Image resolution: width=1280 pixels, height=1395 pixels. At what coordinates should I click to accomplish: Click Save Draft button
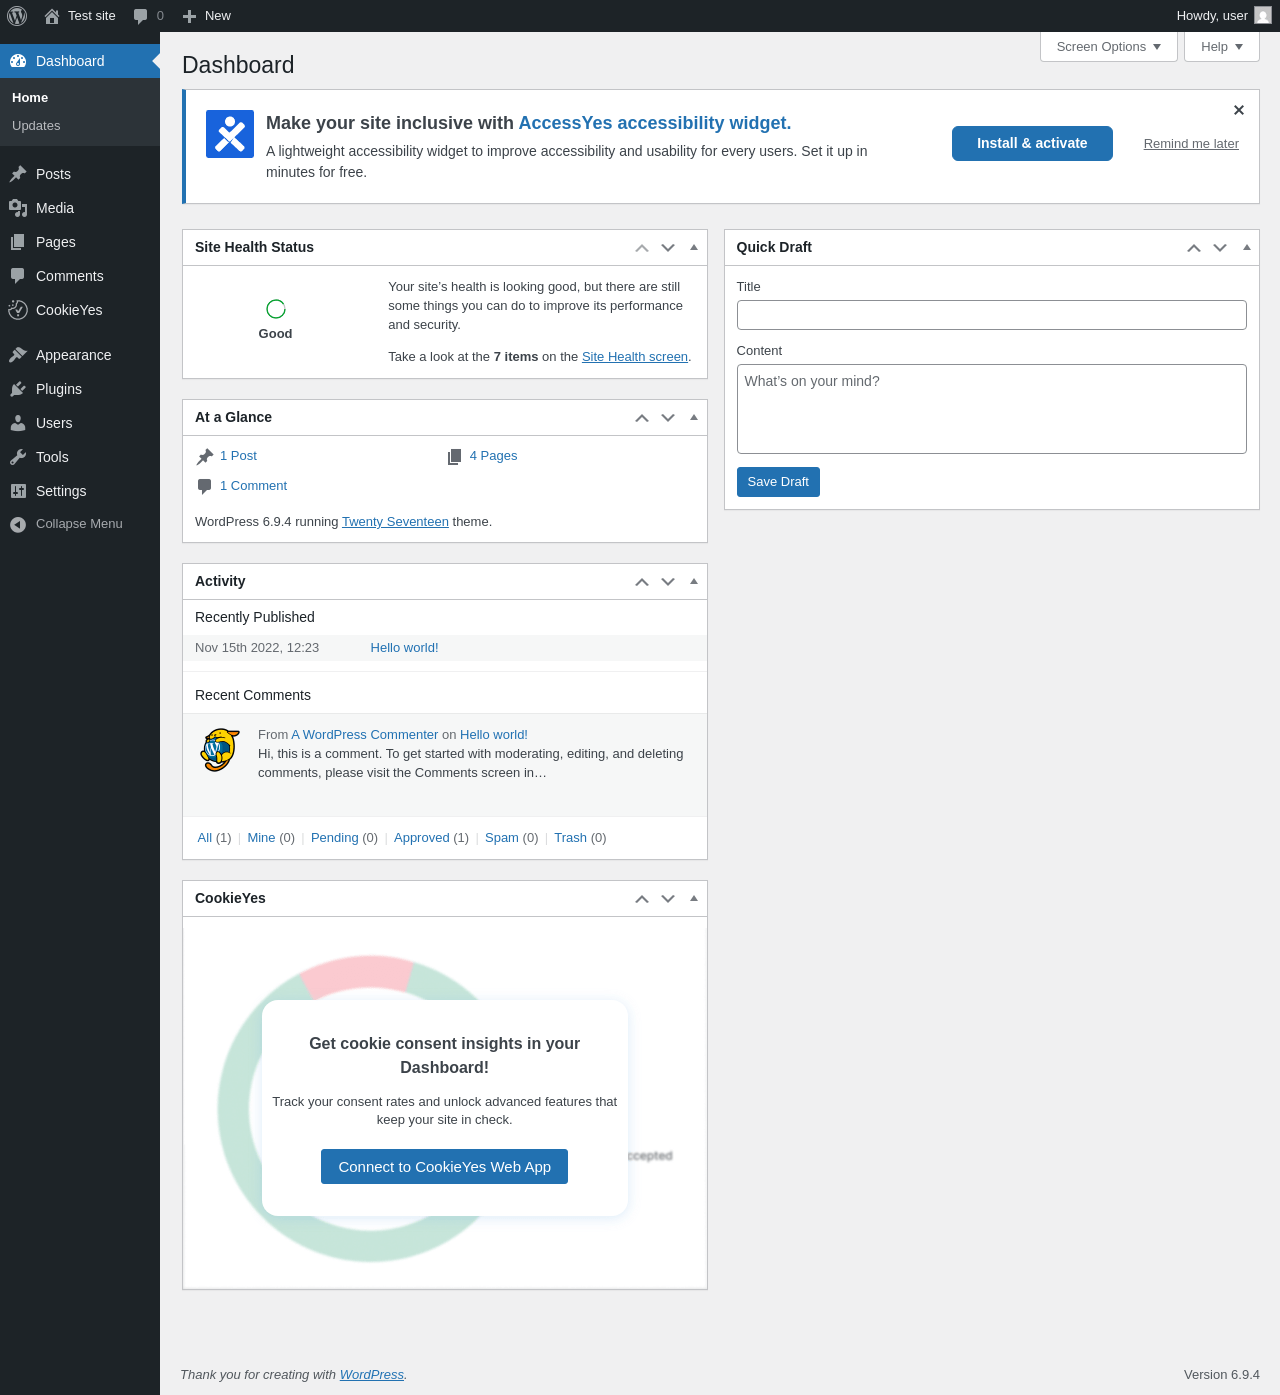778,482
